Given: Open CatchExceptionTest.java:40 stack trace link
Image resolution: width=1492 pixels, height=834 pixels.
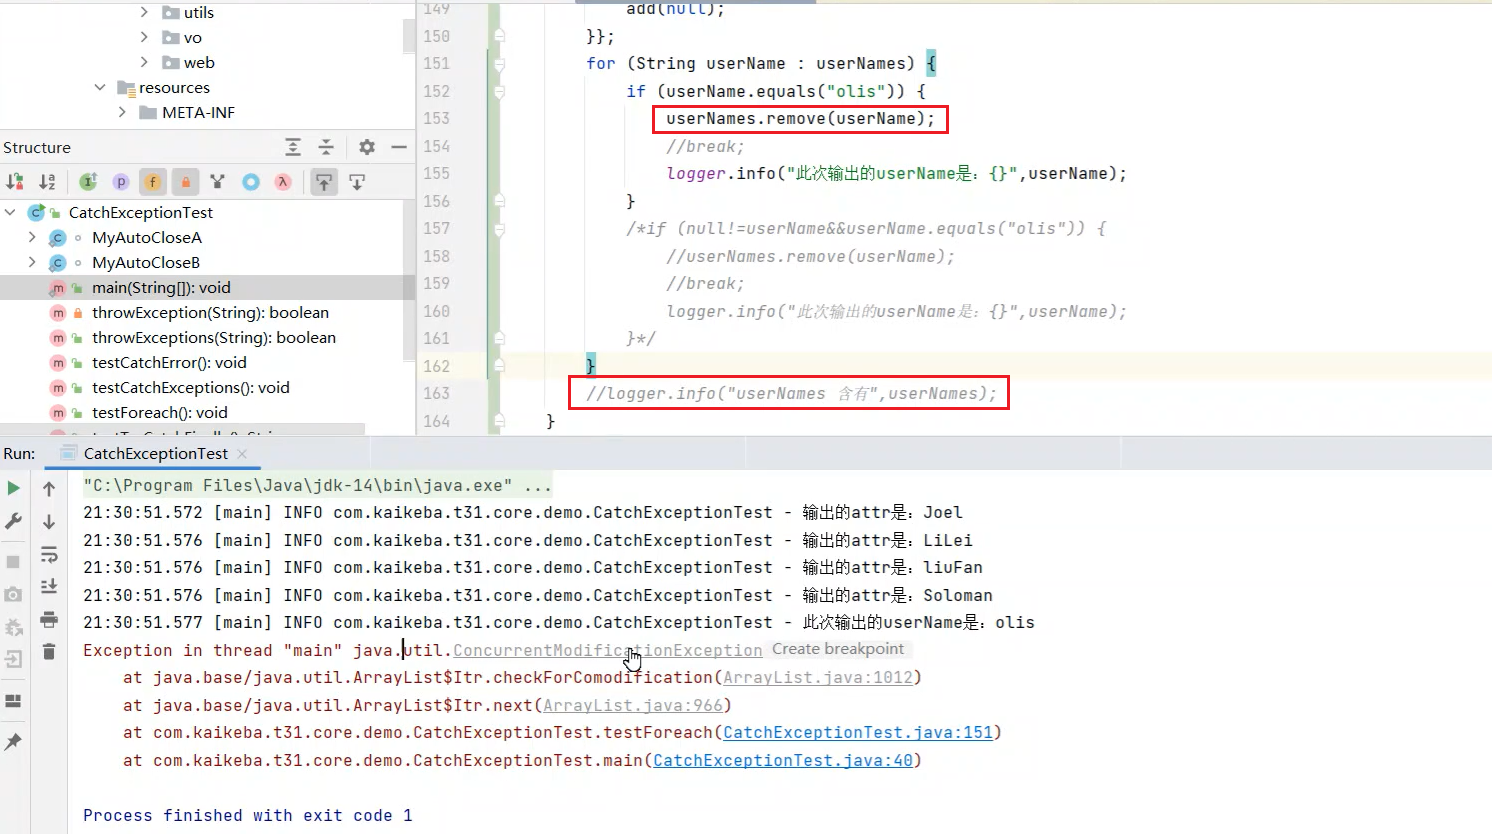Looking at the screenshot, I should 782,760.
